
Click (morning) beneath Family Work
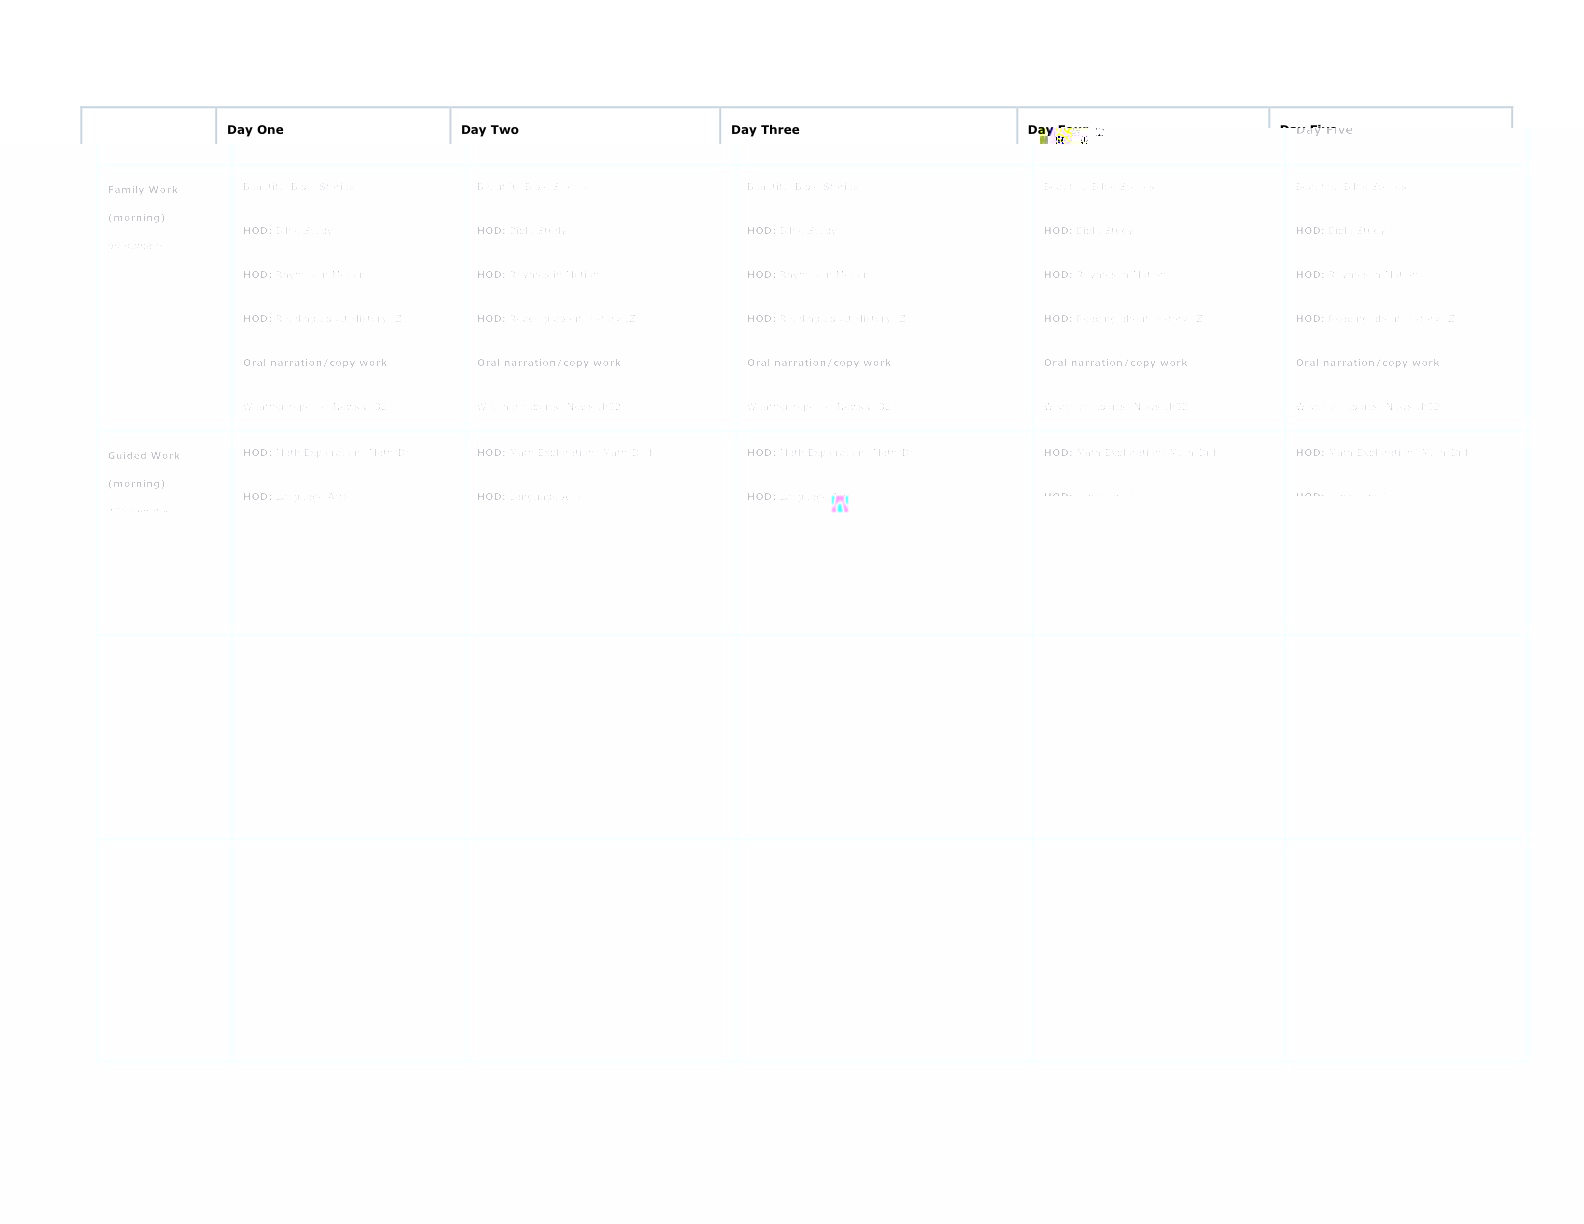click(x=137, y=218)
